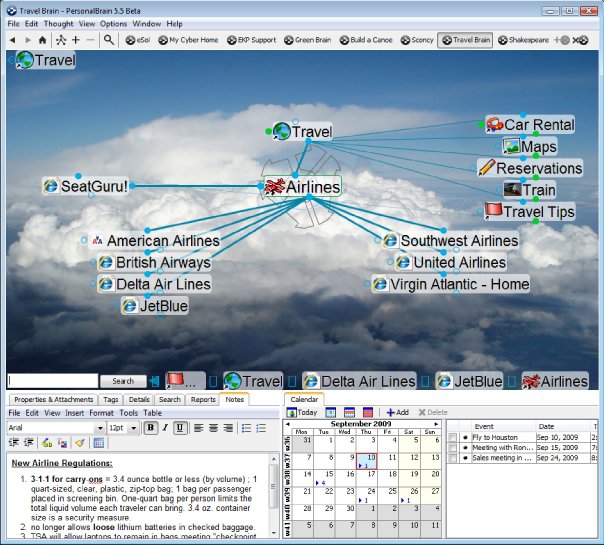Insert numbered list in notes

261,428
